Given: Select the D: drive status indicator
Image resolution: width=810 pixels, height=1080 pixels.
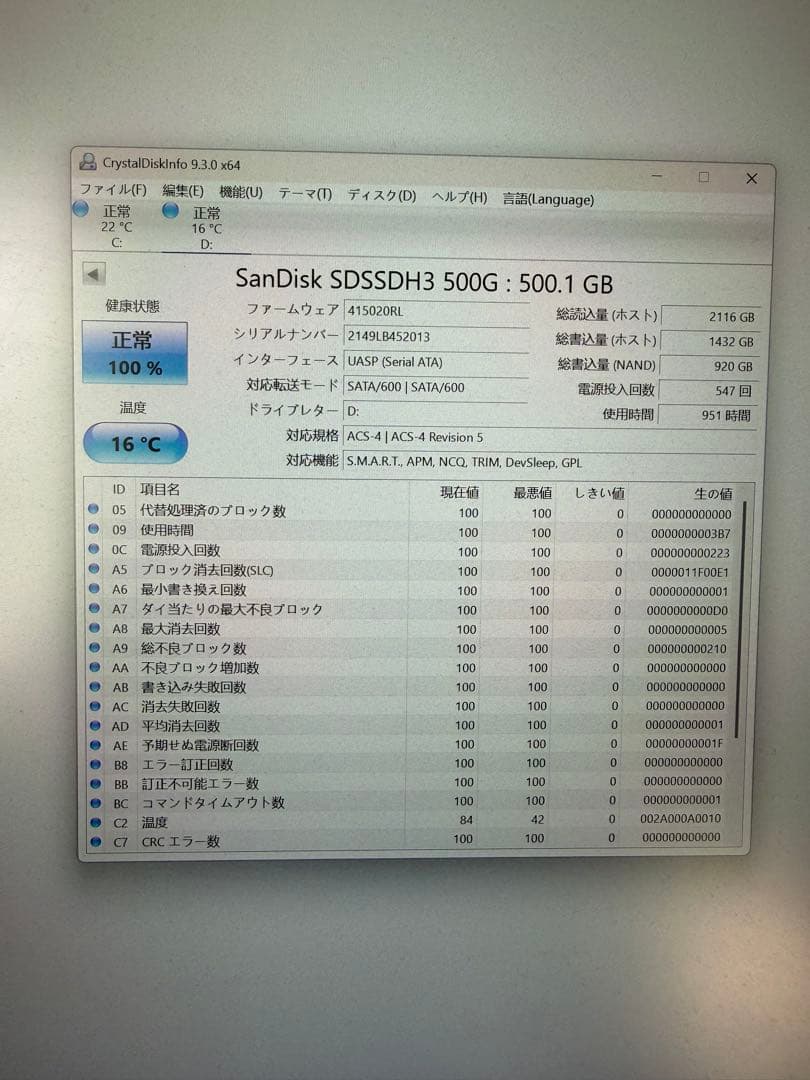Looking at the screenshot, I should tap(194, 227).
